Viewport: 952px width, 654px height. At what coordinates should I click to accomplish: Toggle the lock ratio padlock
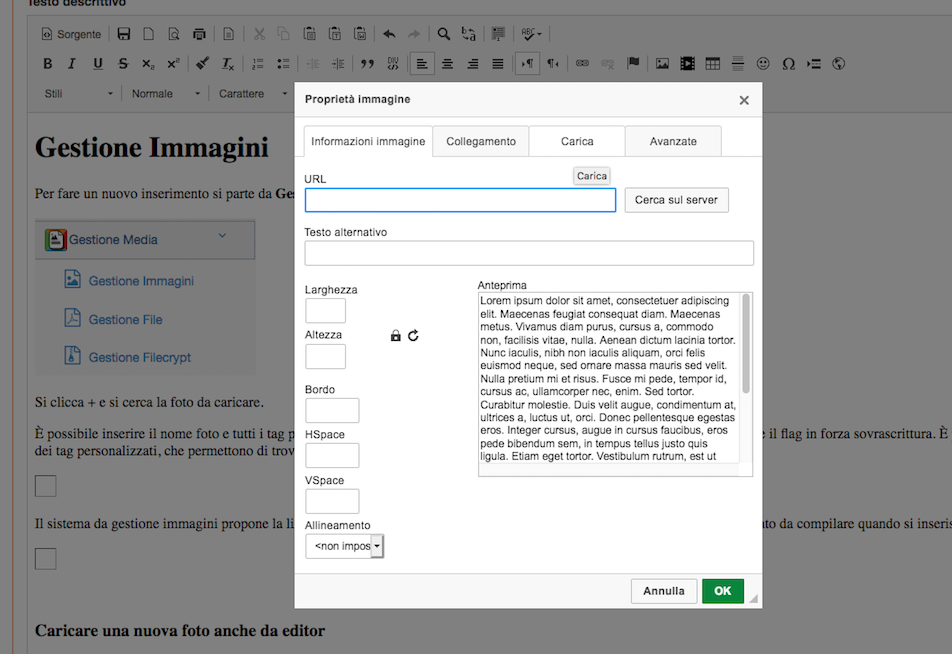point(396,336)
